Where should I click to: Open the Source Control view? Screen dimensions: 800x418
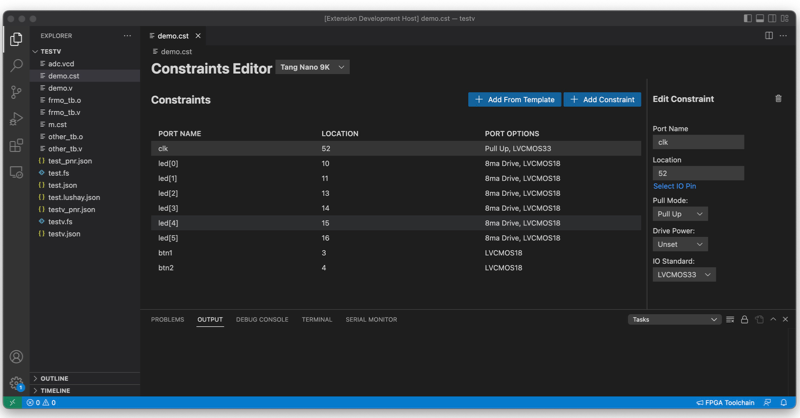tap(16, 92)
